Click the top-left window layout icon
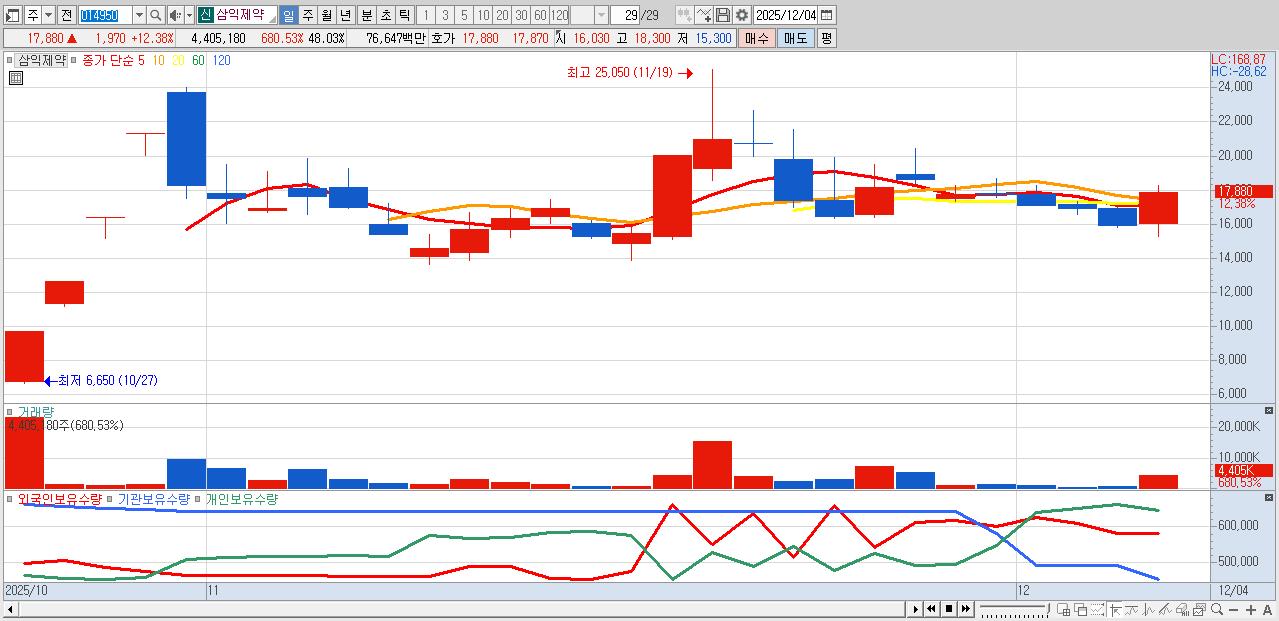This screenshot has height=621, width=1279. pyautogui.click(x=12, y=15)
